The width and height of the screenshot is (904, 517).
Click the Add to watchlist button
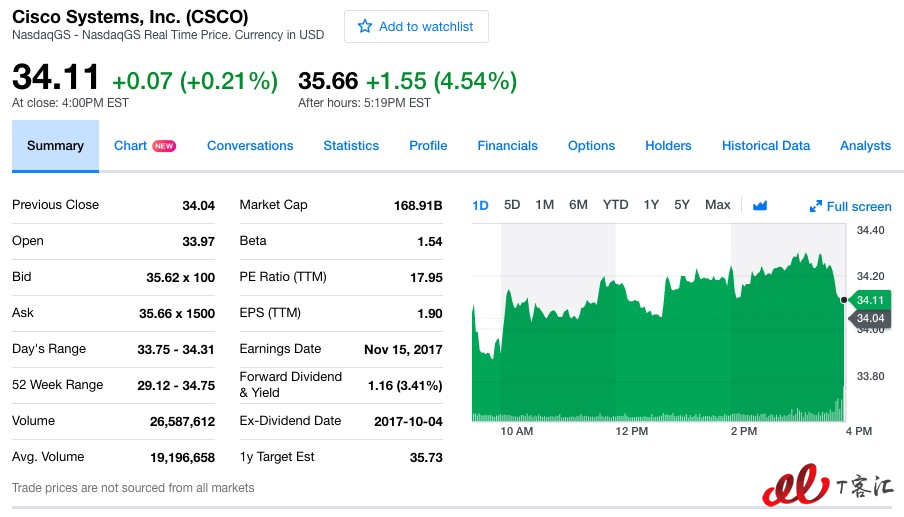click(x=416, y=27)
